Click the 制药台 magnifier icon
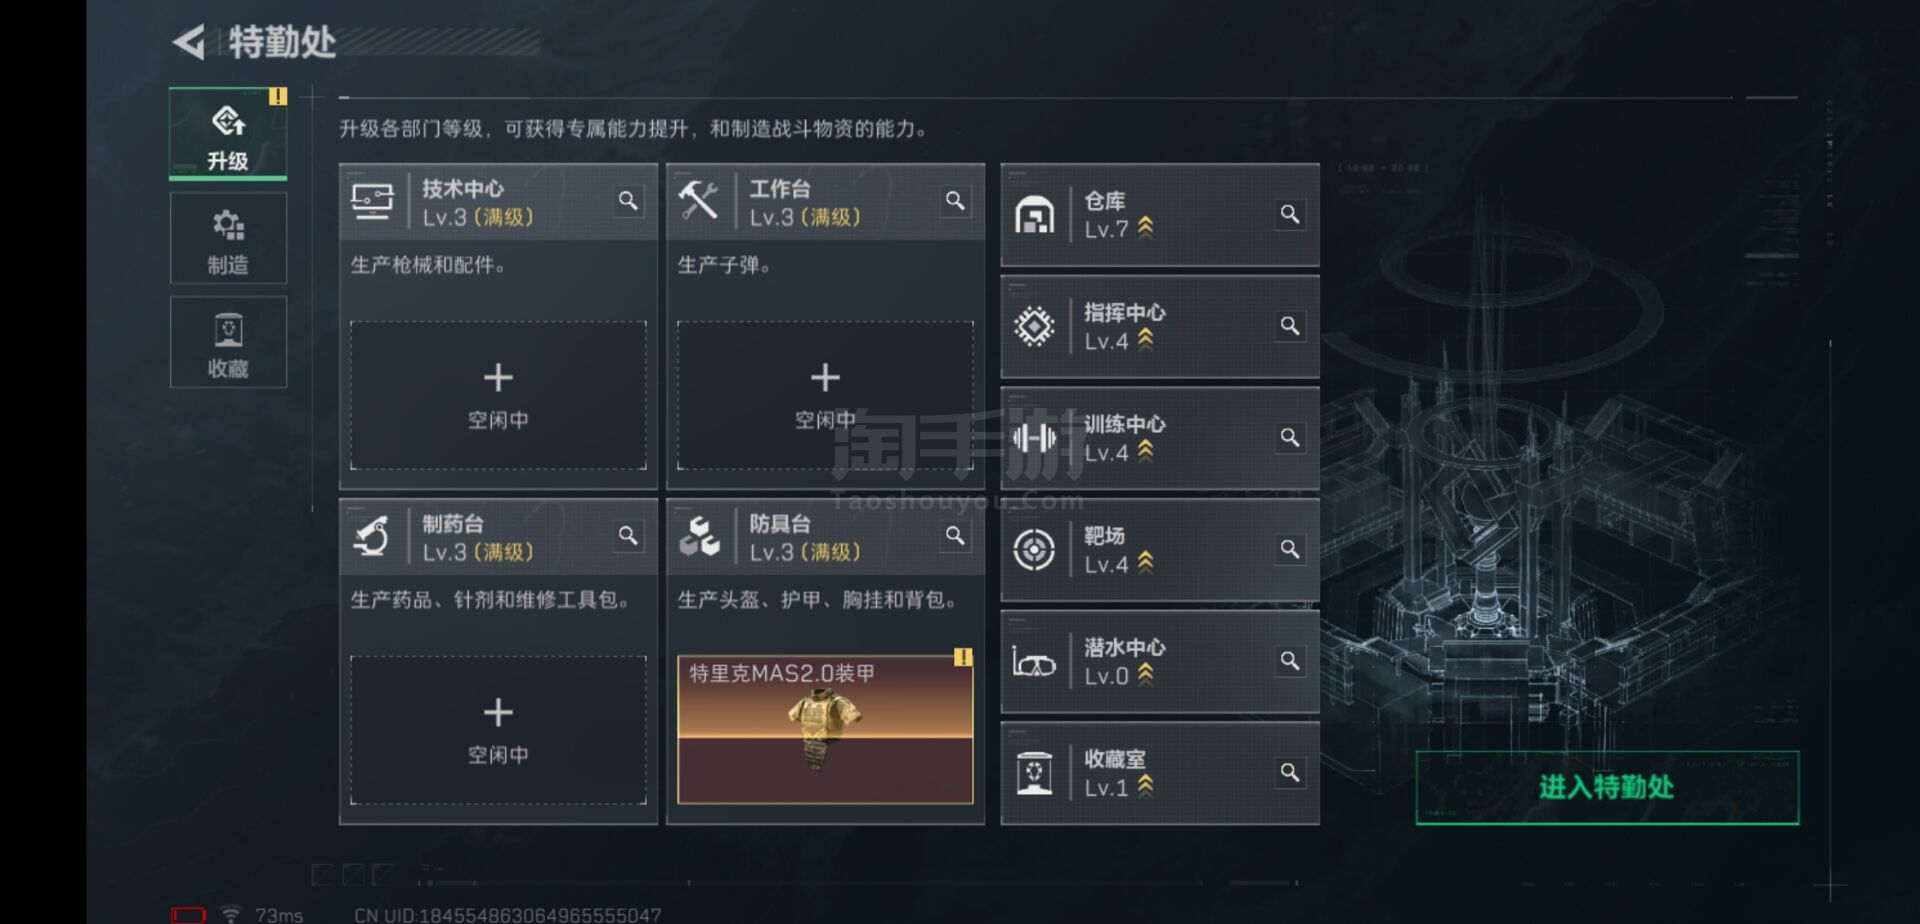Viewport: 1920px width, 924px height. (x=628, y=536)
